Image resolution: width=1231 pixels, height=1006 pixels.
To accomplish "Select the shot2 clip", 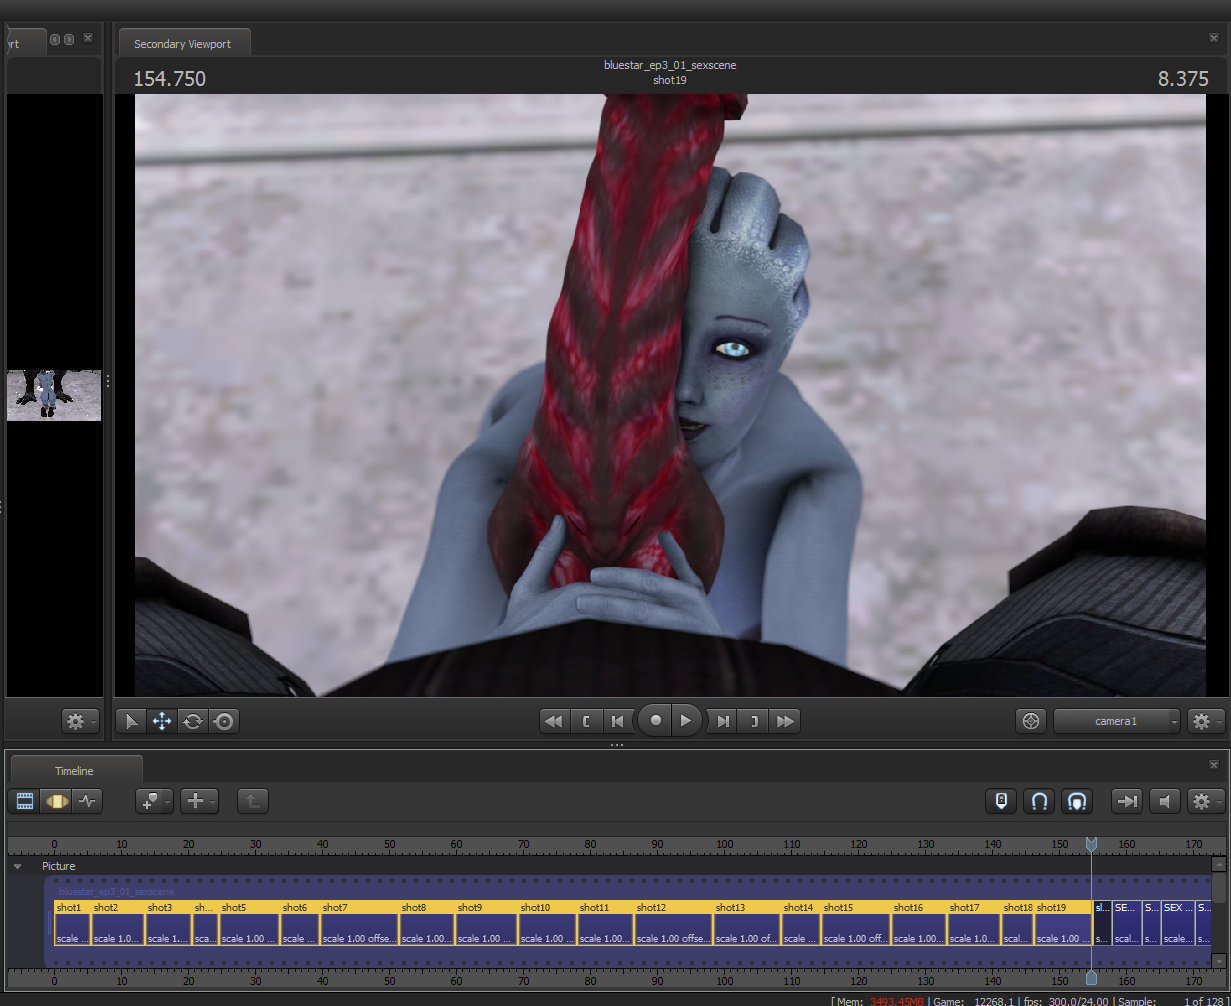I will click(x=118, y=923).
